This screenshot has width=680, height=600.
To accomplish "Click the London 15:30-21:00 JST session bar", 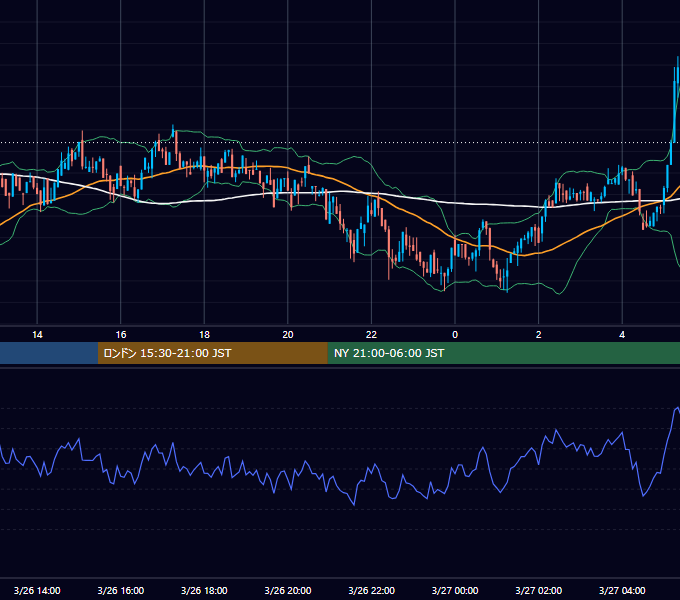I will pos(212,353).
